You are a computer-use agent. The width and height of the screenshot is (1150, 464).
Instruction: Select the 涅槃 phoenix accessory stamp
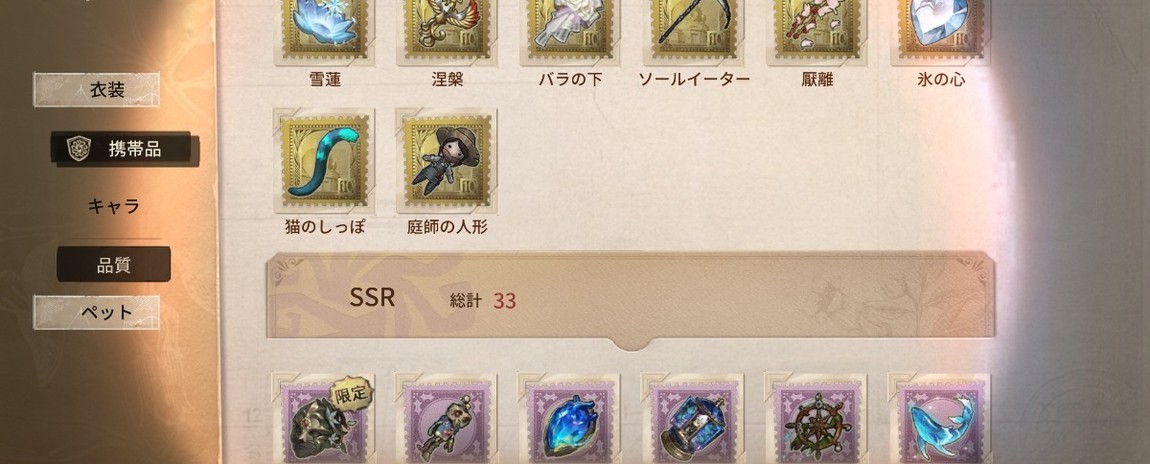447,29
